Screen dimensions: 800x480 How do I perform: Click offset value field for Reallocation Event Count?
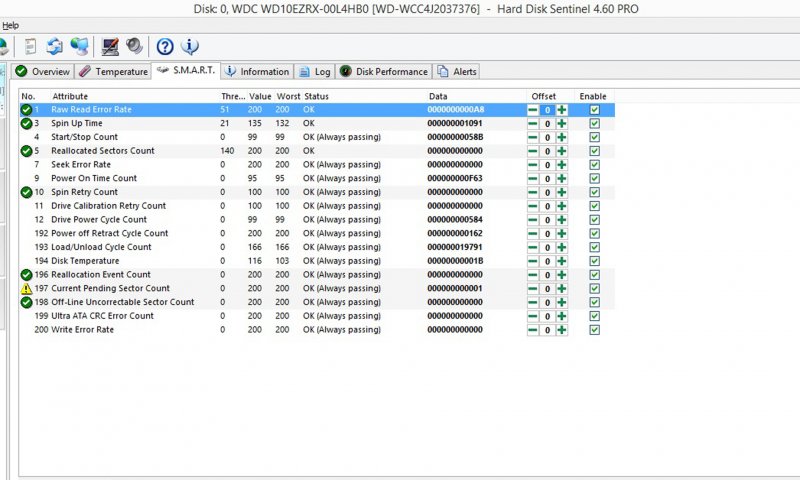tap(547, 275)
